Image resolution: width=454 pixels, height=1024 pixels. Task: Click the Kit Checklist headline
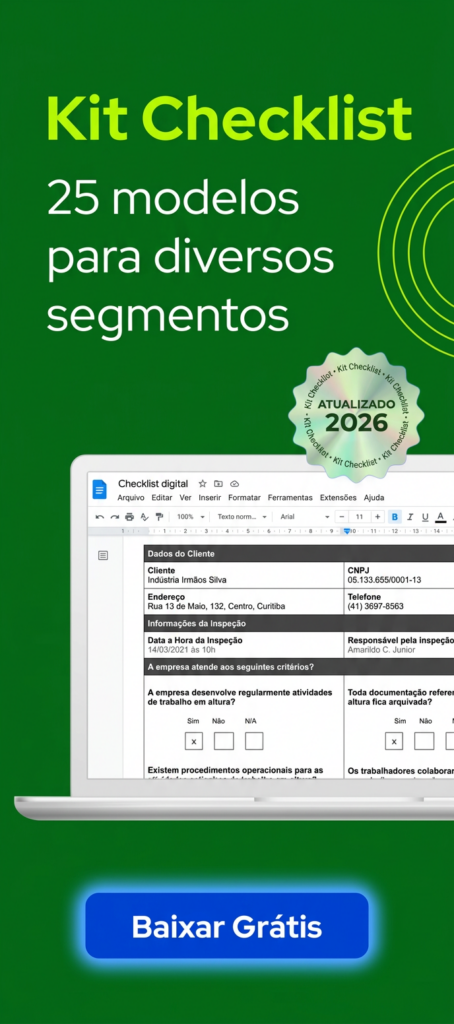pos(229,118)
